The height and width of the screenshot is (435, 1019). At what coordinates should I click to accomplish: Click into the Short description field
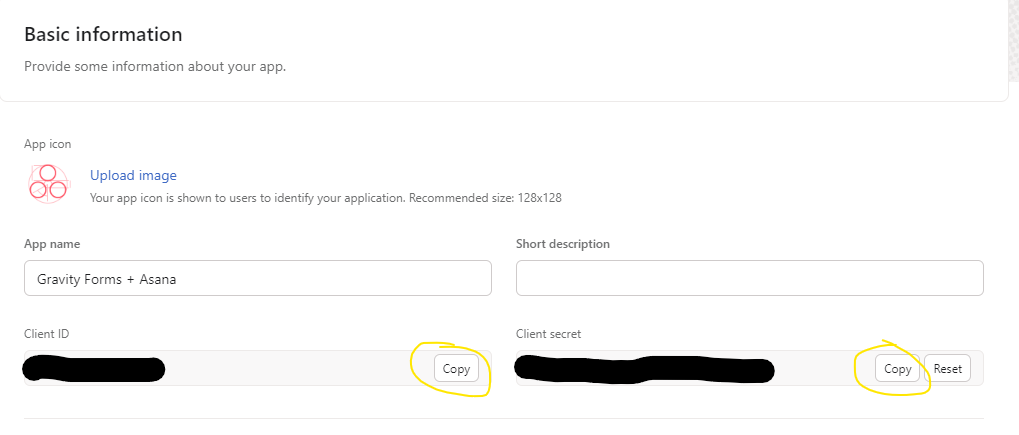coord(749,279)
